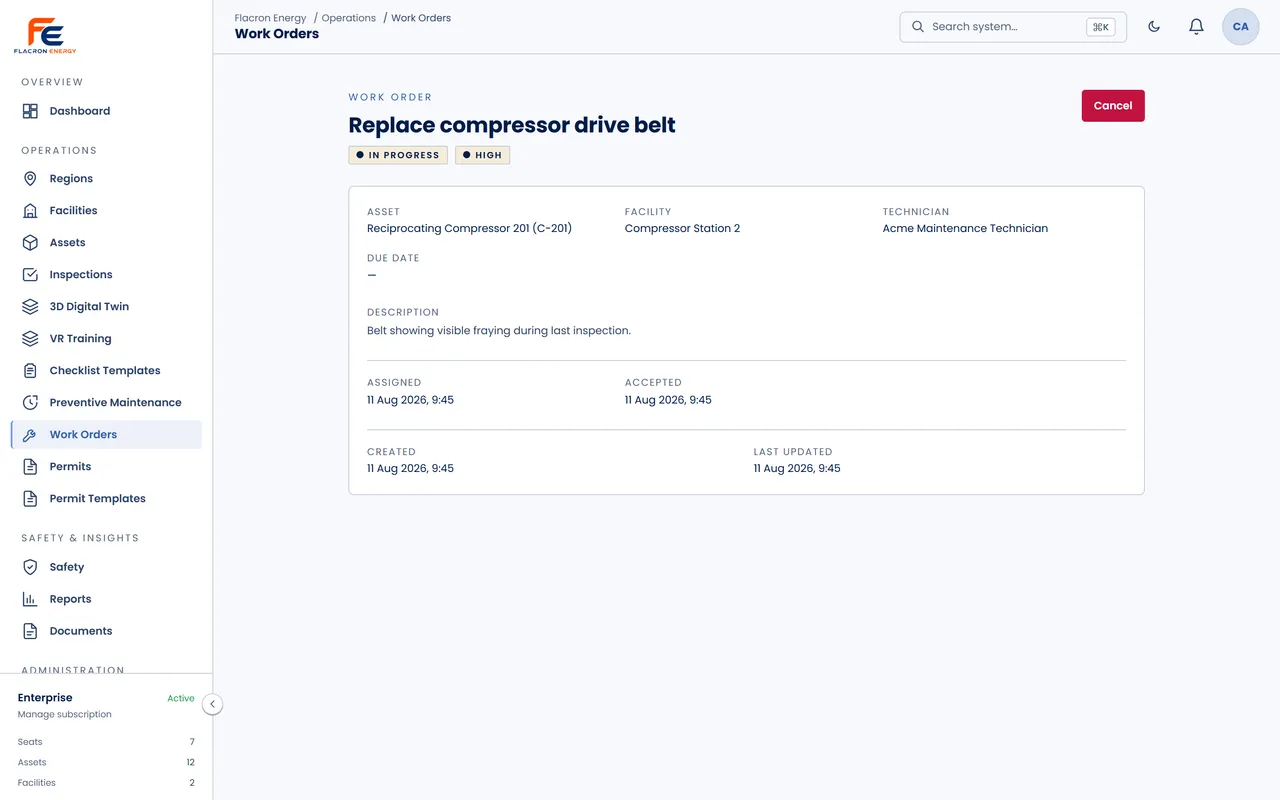Image resolution: width=1280 pixels, height=800 pixels.
Task: Click the Assets cube icon
Action: (x=30, y=243)
